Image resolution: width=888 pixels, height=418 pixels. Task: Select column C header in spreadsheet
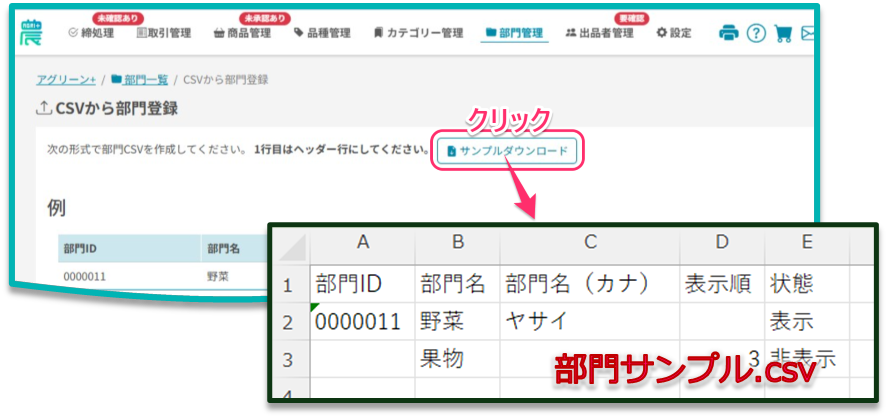[x=590, y=241]
